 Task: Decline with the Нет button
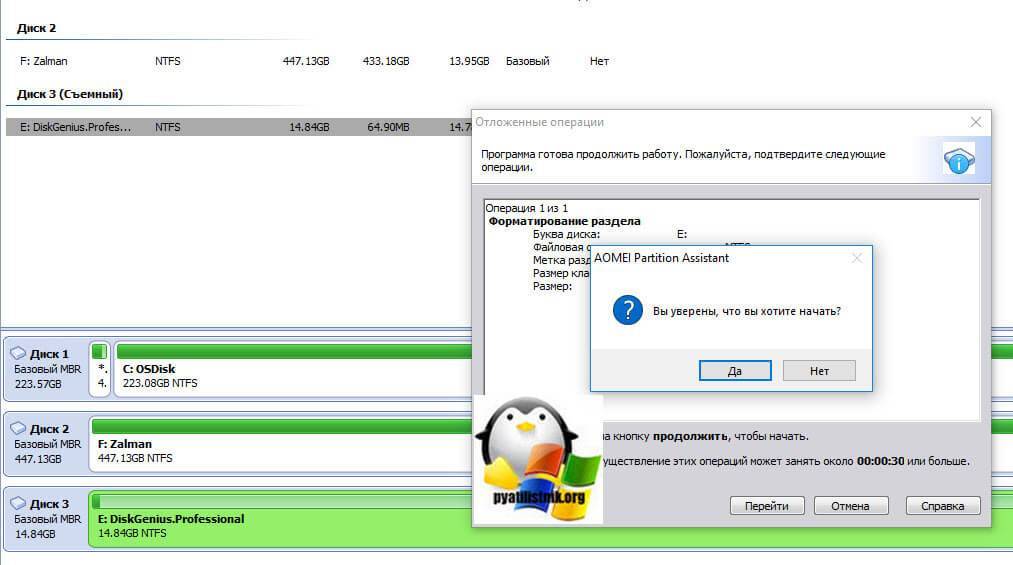(819, 371)
